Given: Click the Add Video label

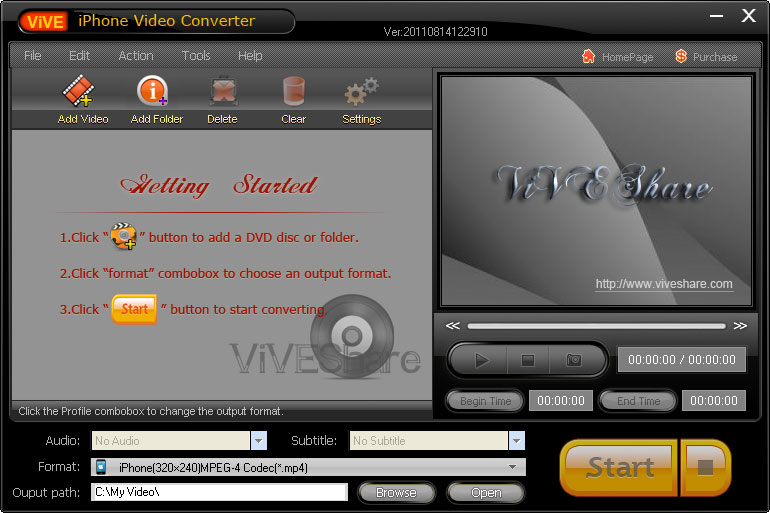Looking at the screenshot, I should 83,119.
